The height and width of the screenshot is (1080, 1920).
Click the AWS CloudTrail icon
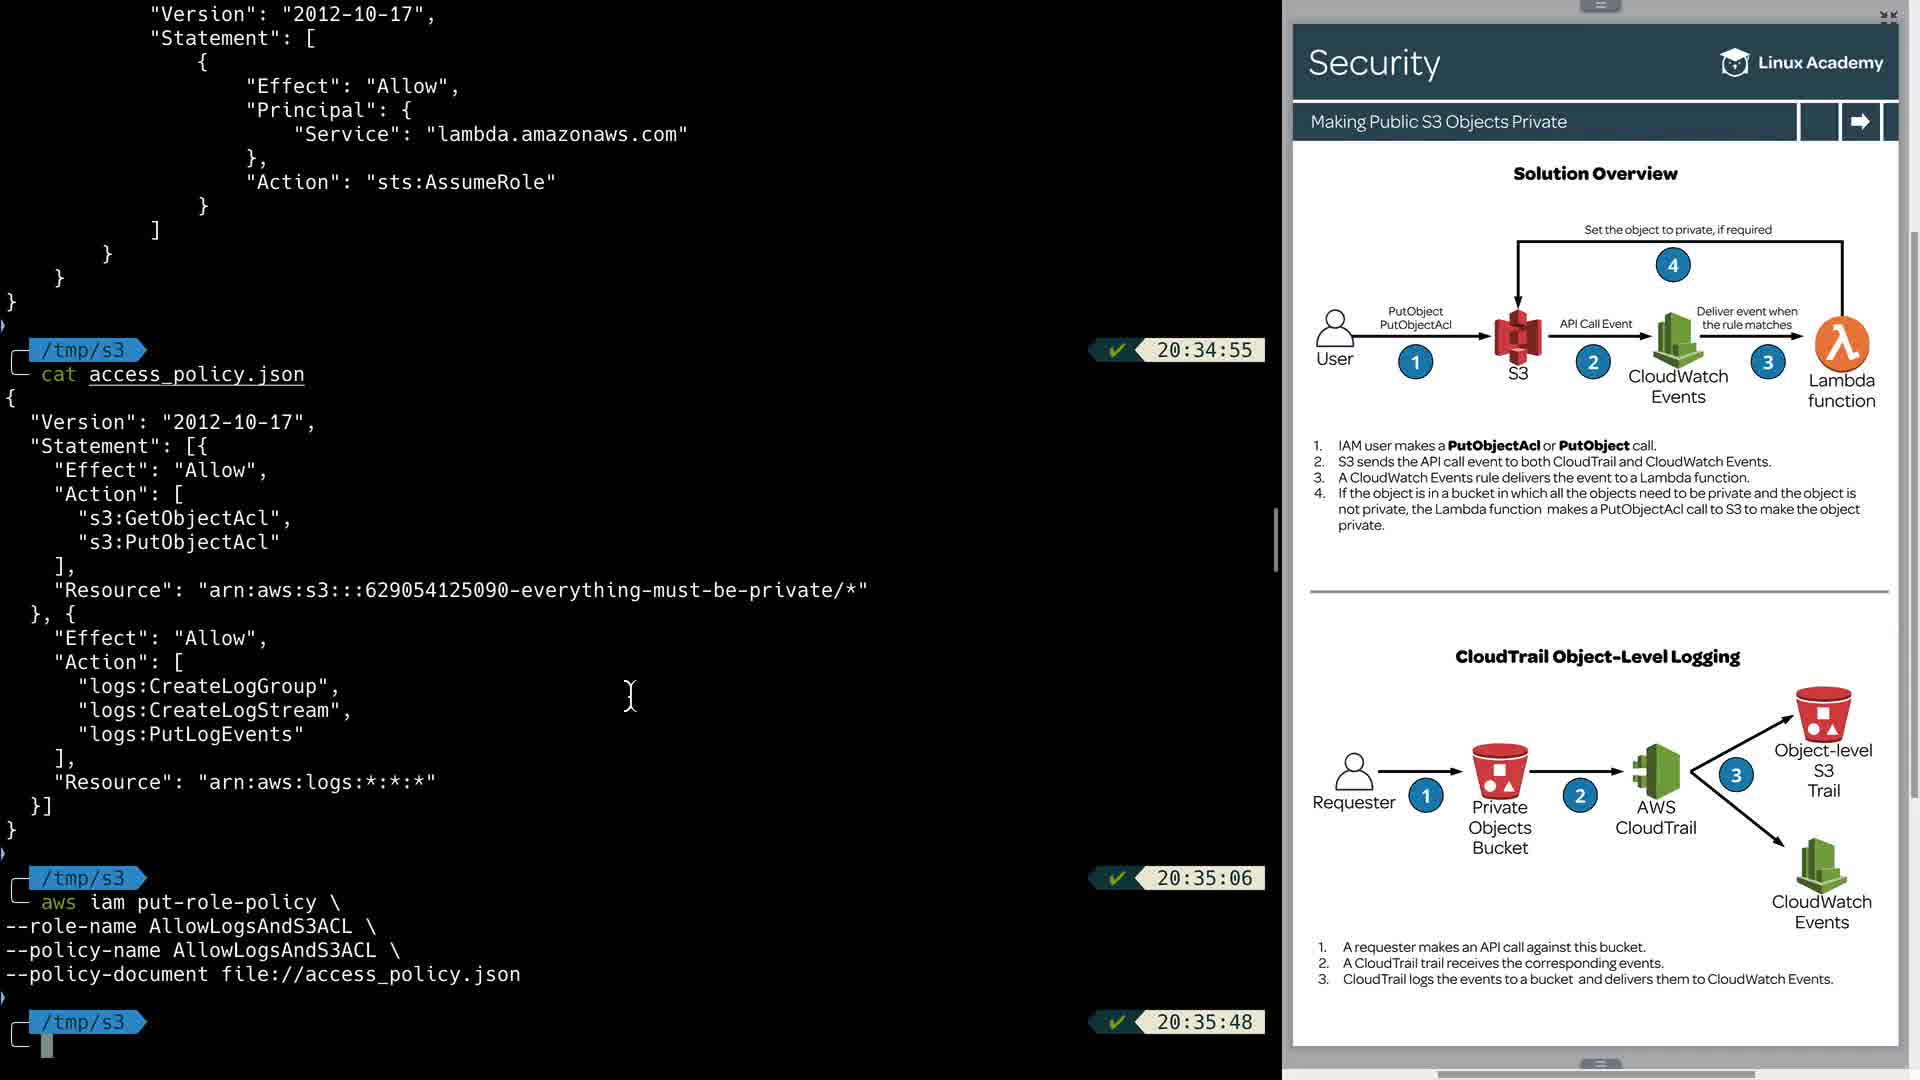click(1655, 770)
